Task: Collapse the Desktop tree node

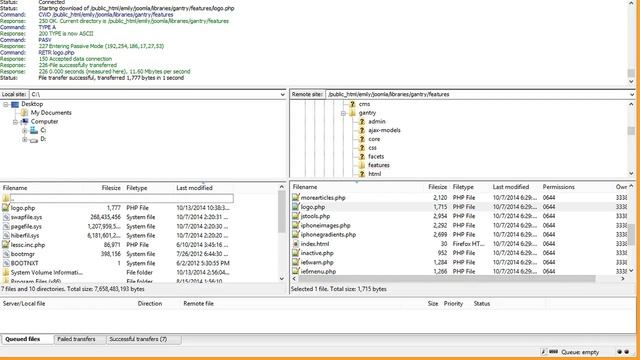Action: tap(6, 104)
